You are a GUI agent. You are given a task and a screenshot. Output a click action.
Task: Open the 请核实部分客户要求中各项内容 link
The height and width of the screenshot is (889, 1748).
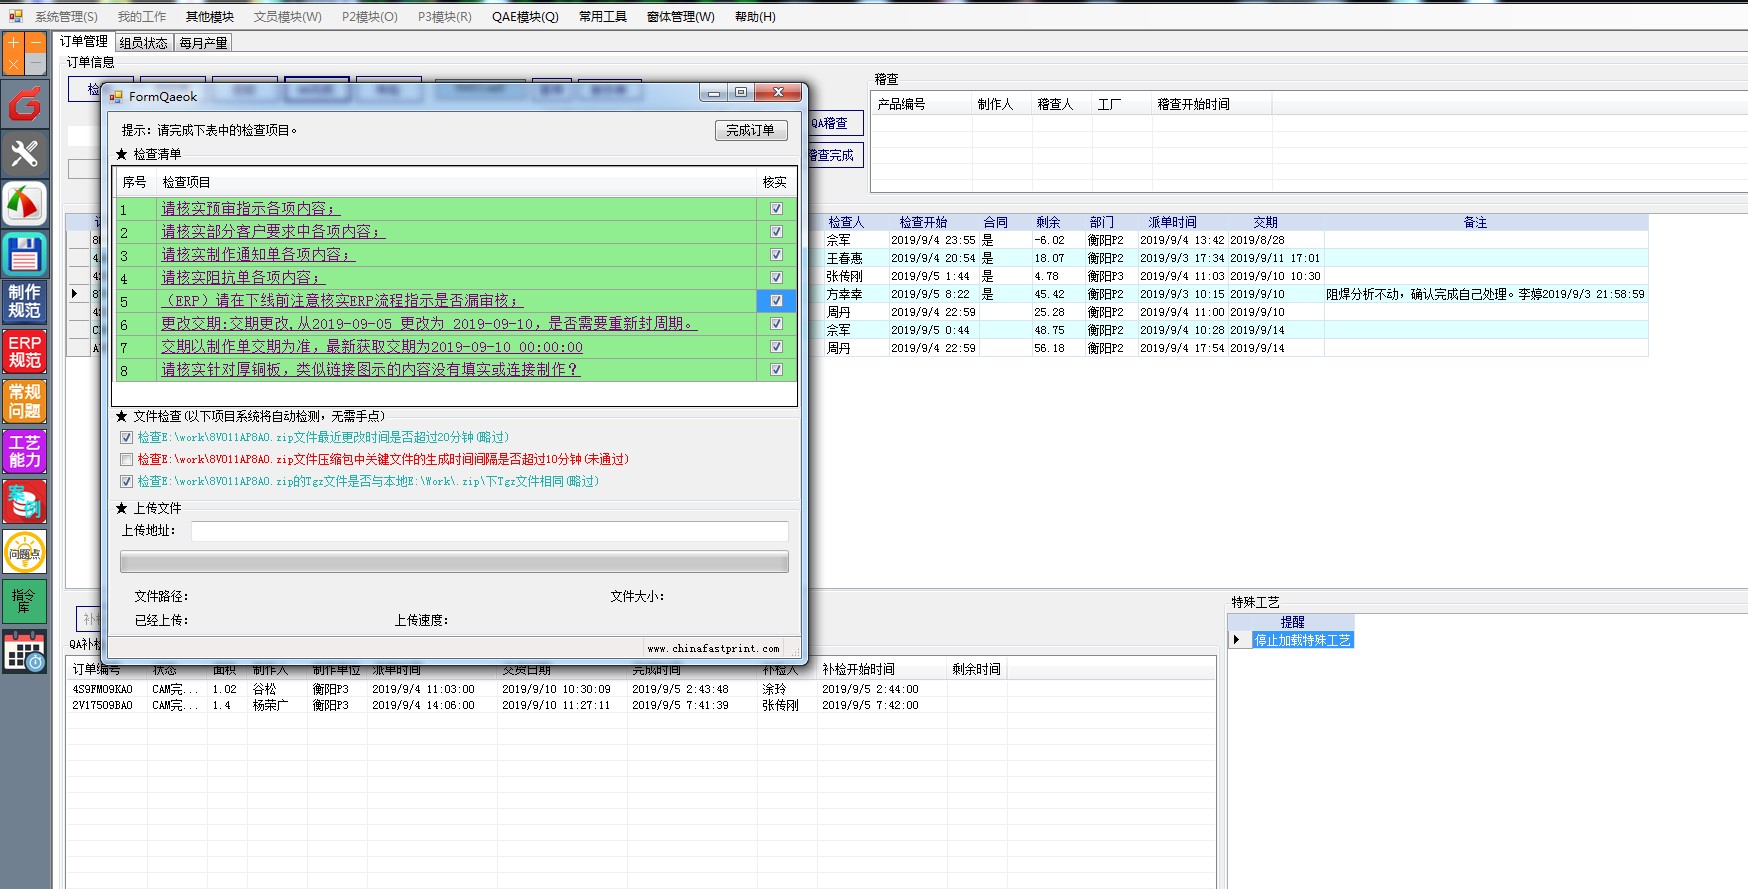[x=273, y=232]
